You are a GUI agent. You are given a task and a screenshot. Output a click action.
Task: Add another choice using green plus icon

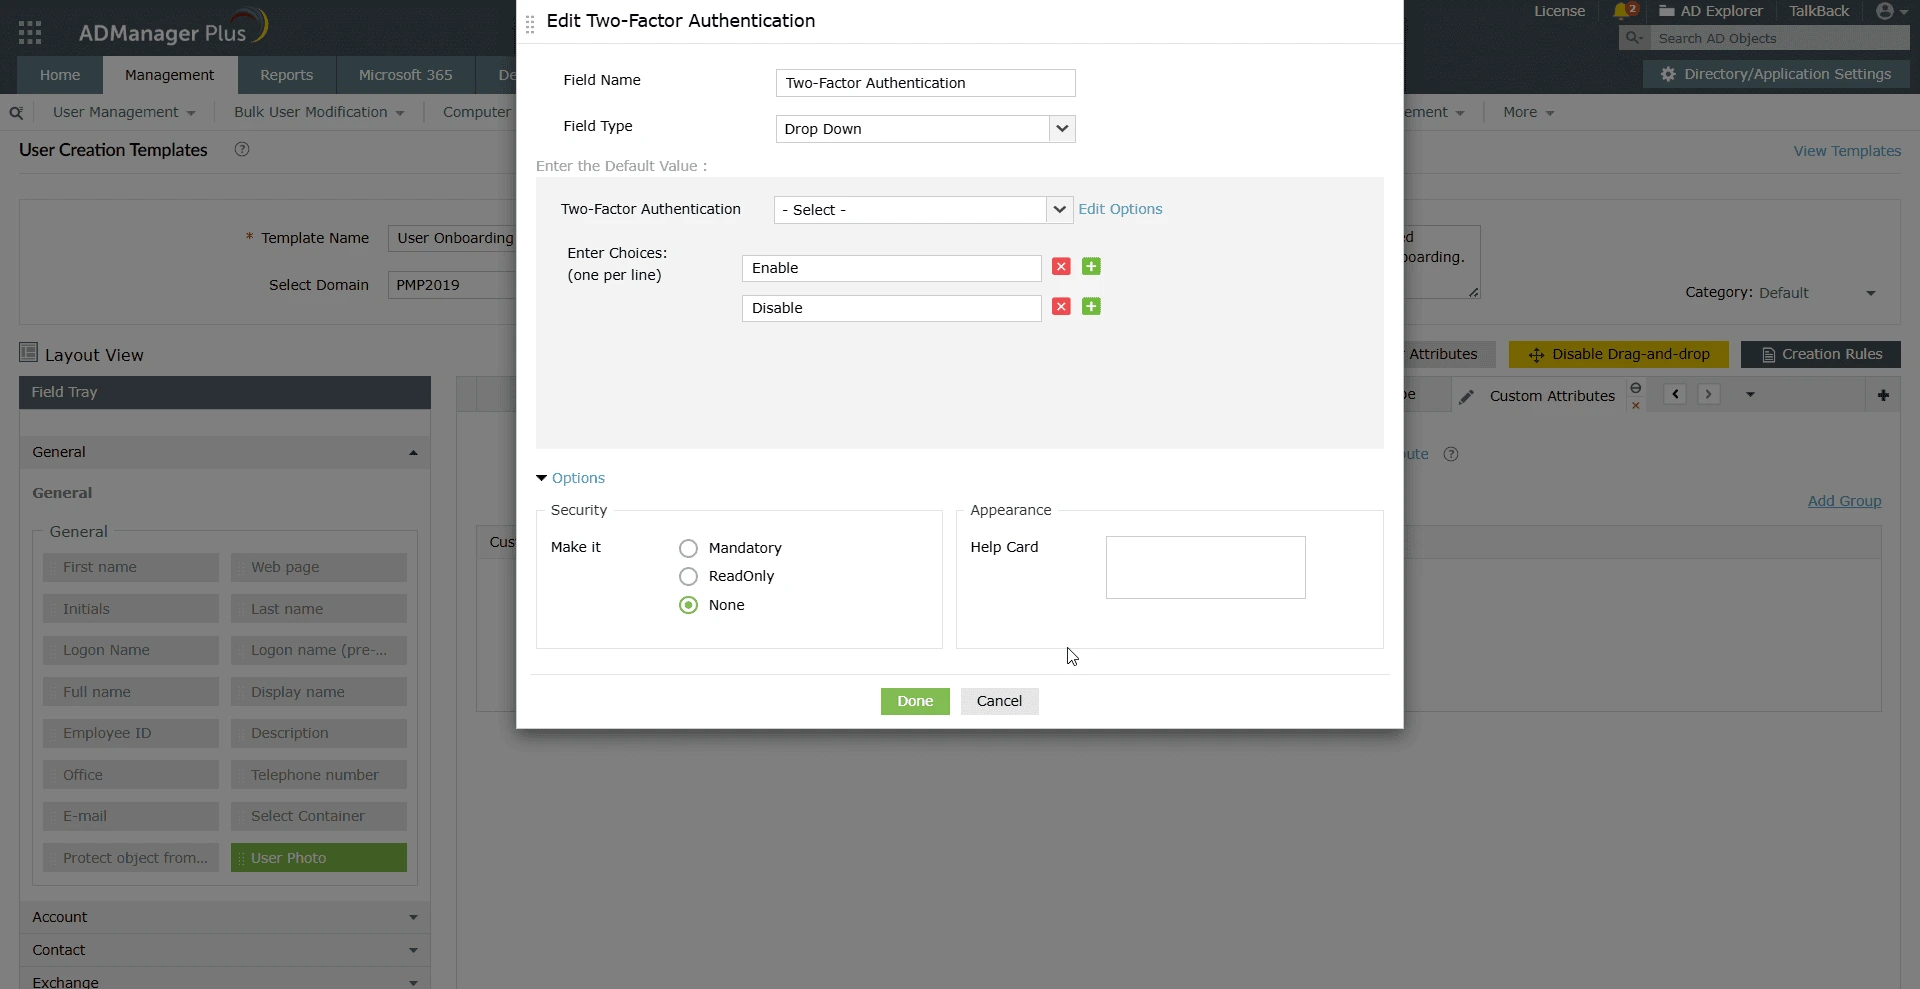[1091, 267]
